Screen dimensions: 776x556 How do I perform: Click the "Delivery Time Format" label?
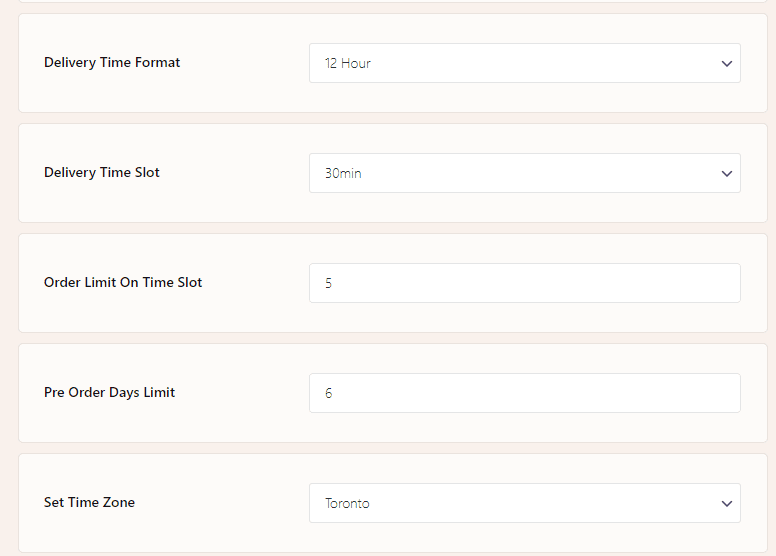coord(112,62)
